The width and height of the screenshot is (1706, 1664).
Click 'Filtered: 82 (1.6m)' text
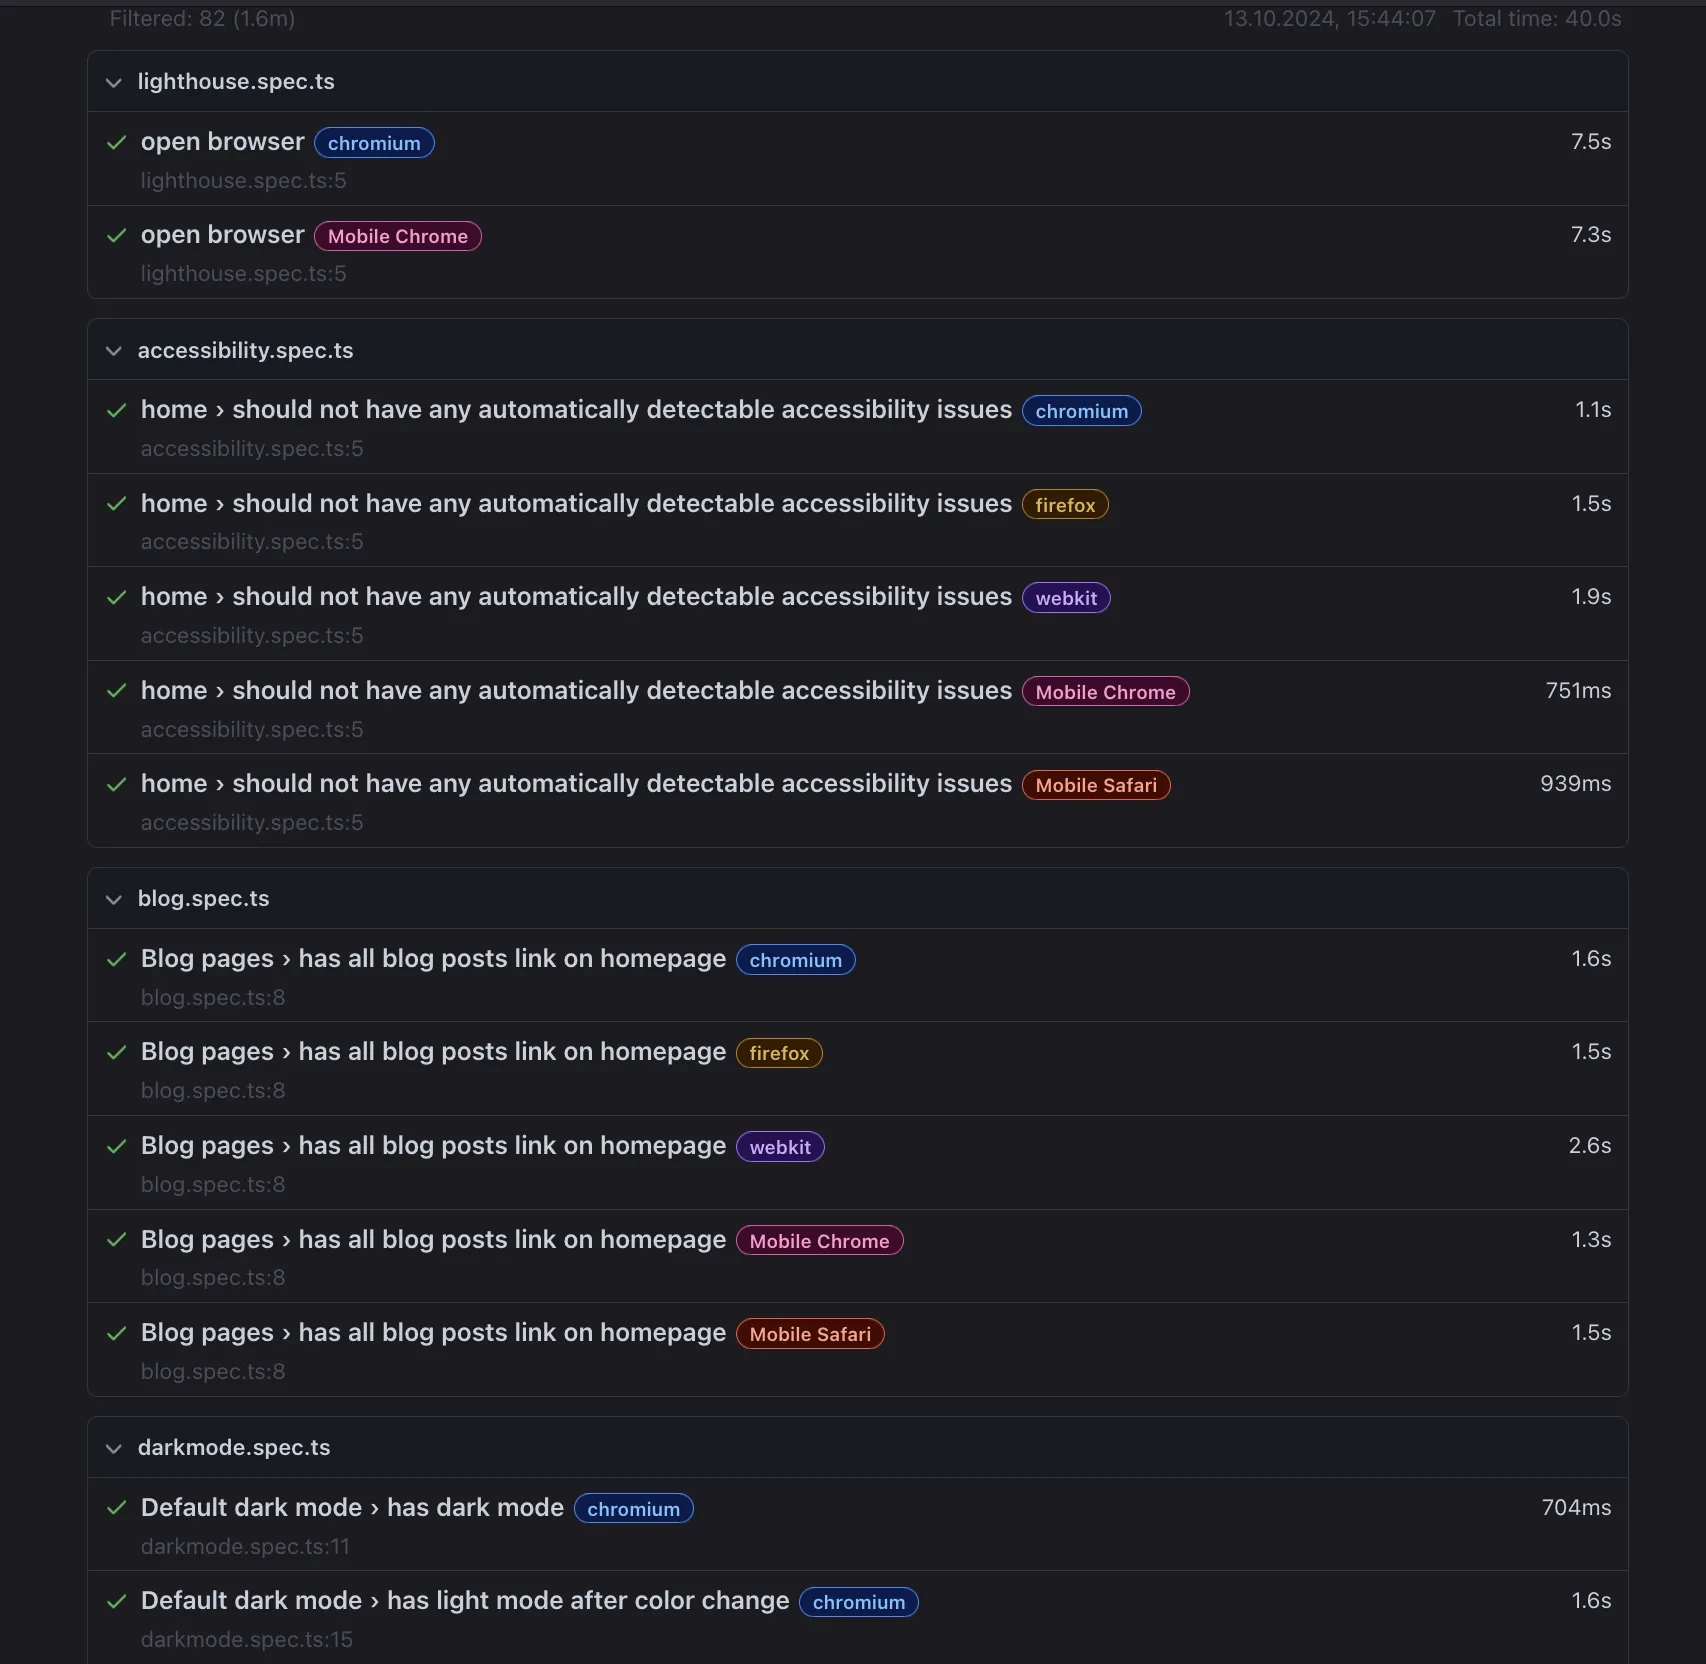[202, 19]
